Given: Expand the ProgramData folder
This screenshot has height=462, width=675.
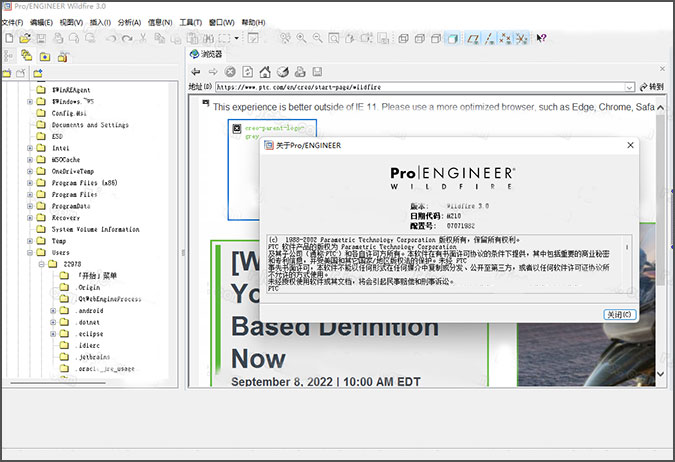Looking at the screenshot, I should tap(30, 206).
